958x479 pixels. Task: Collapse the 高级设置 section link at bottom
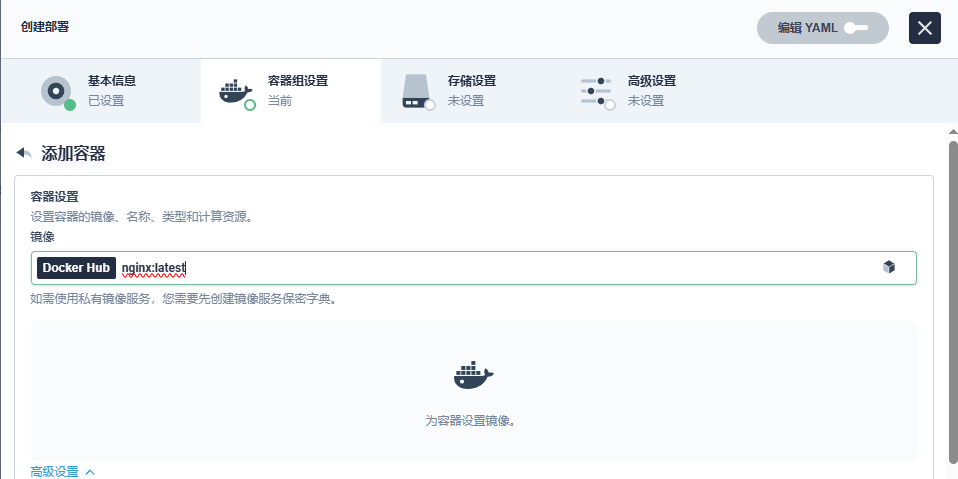tap(54, 472)
